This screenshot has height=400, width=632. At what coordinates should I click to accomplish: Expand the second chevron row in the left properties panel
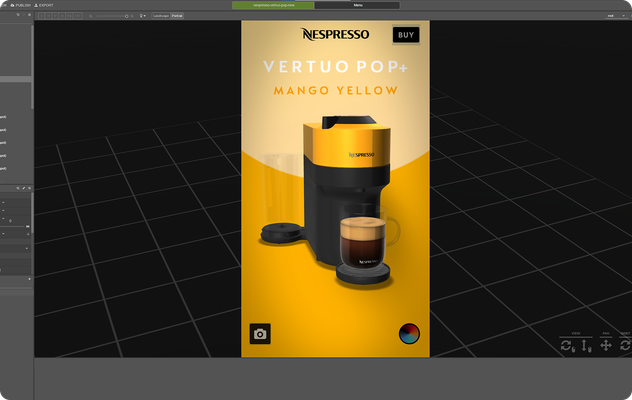tap(3, 210)
